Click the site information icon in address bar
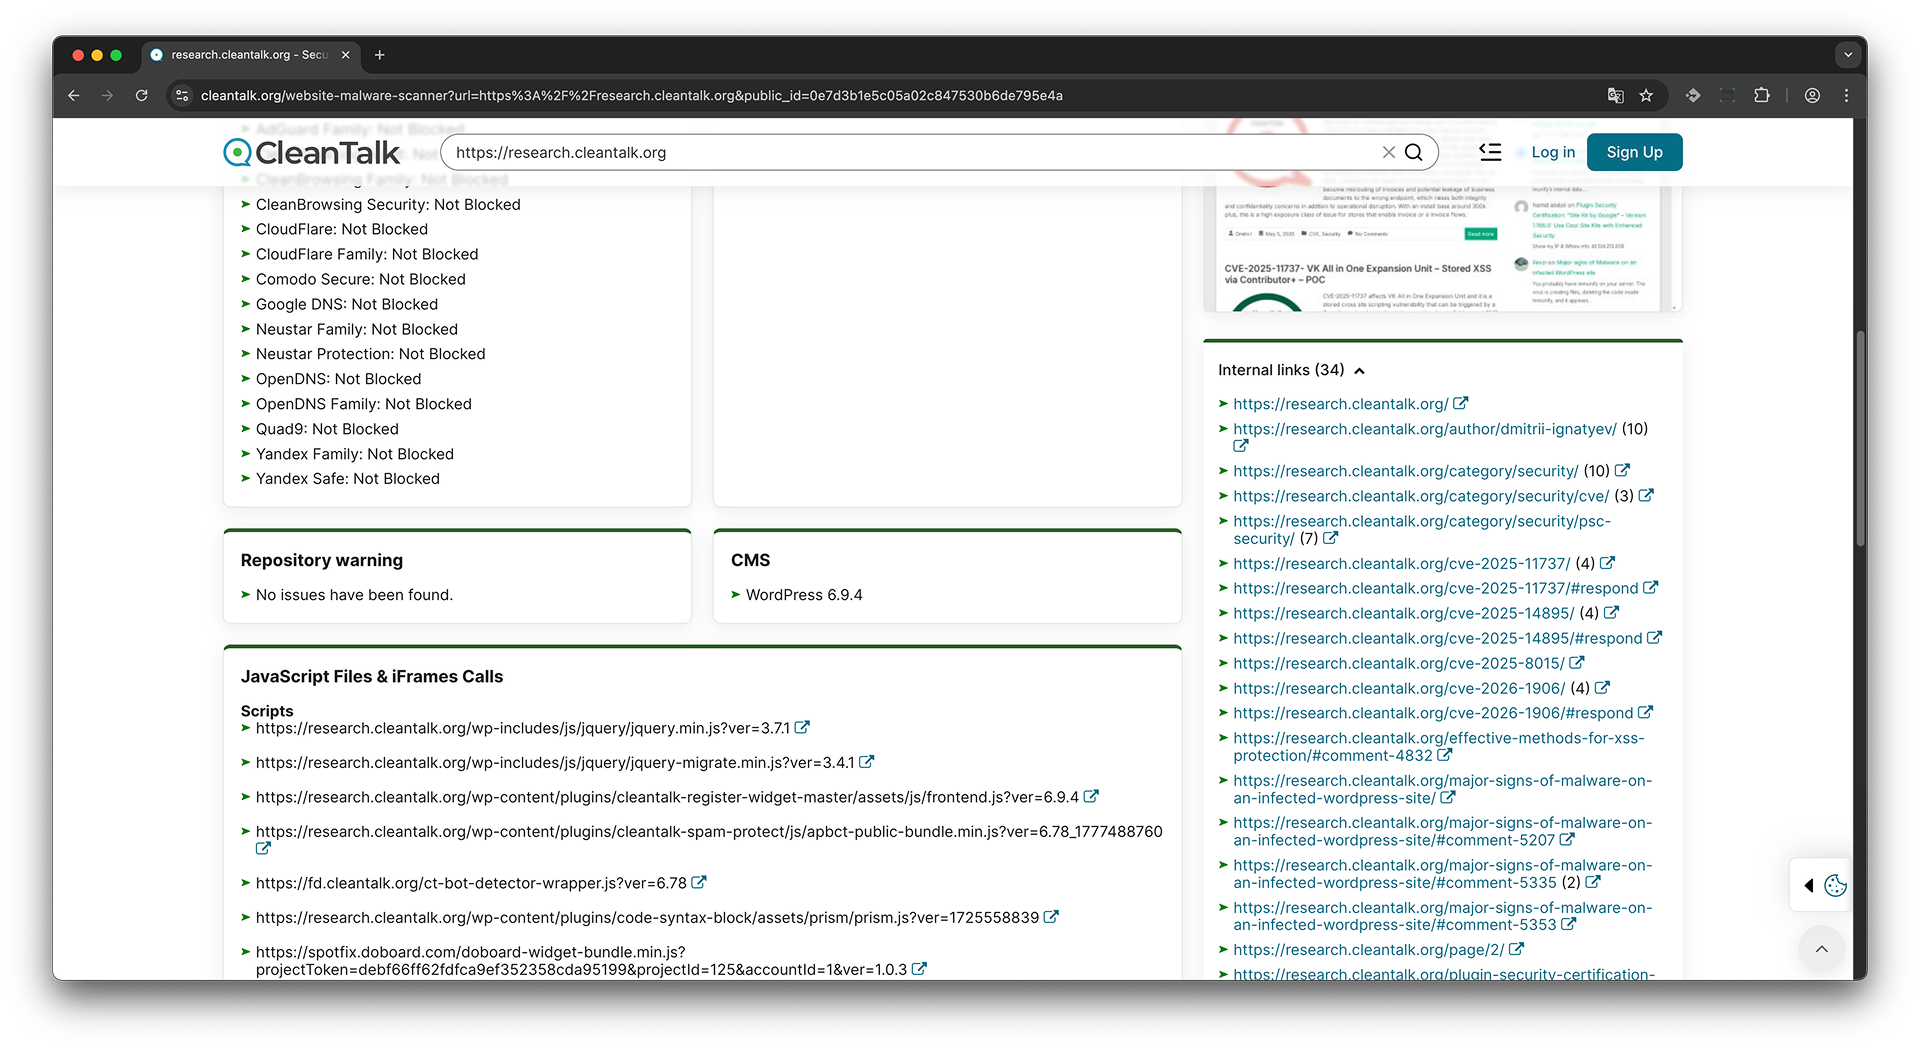This screenshot has height=1050, width=1920. [x=182, y=95]
